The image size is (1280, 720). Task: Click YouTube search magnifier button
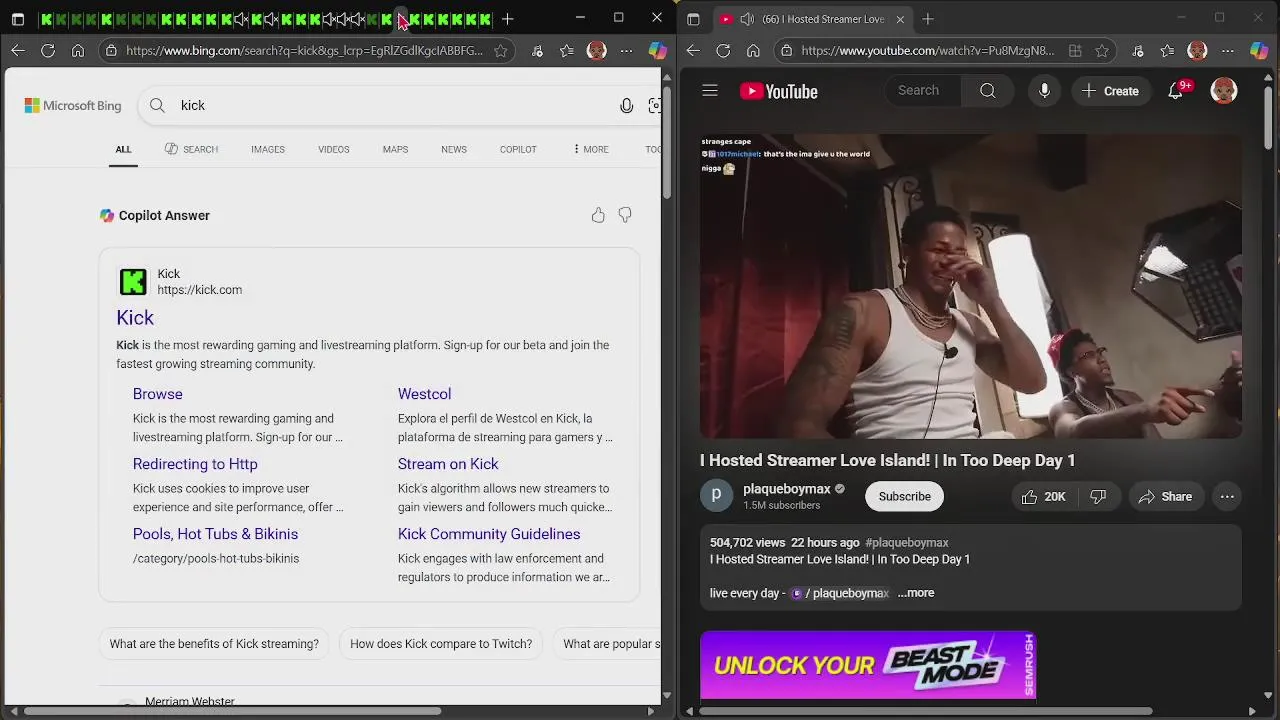tap(987, 91)
